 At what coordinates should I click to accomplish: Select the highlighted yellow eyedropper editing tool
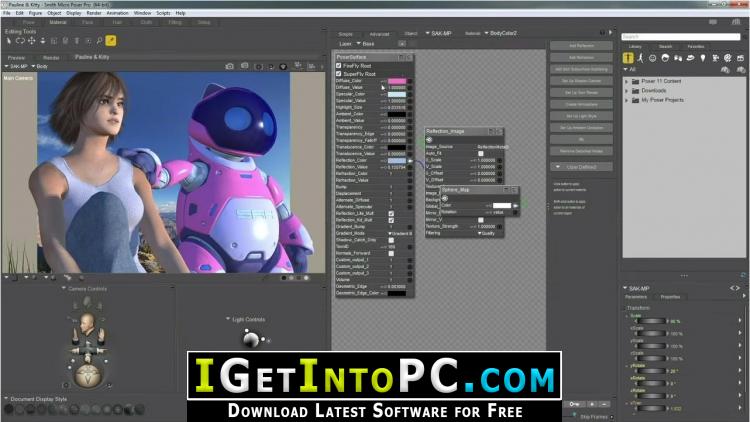click(x=111, y=41)
